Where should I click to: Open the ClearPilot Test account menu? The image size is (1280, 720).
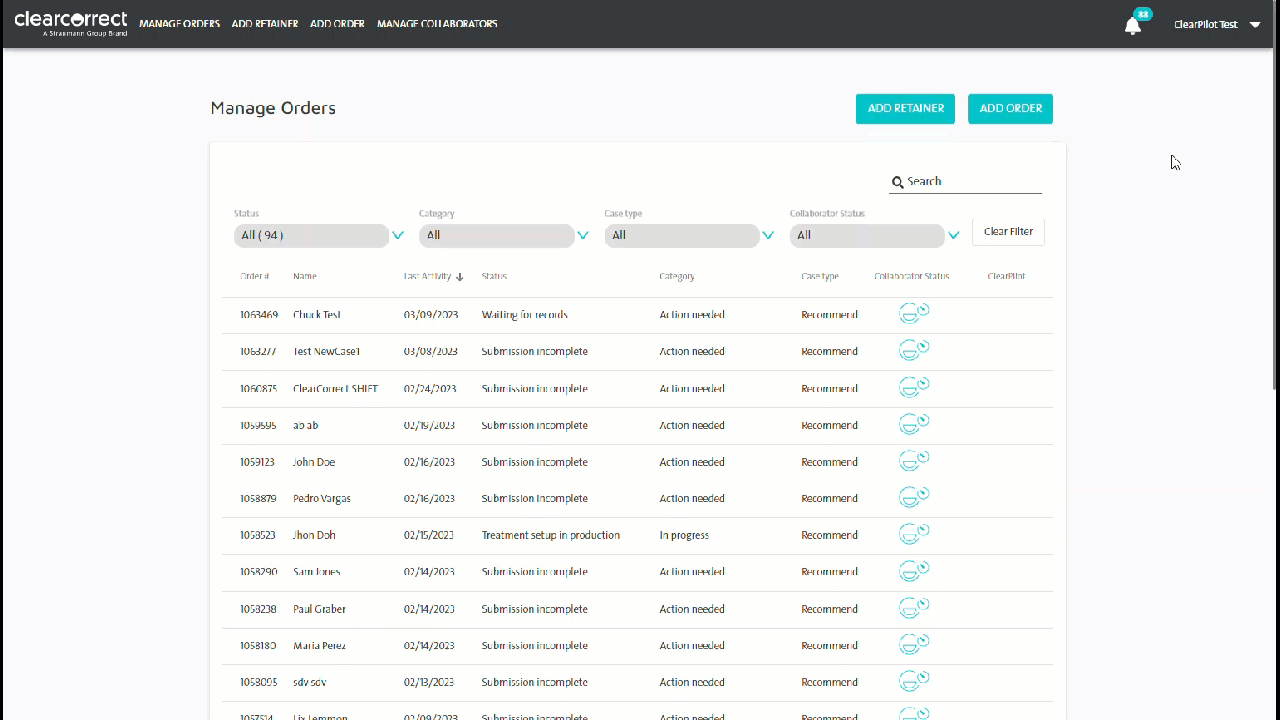[x=1217, y=24]
